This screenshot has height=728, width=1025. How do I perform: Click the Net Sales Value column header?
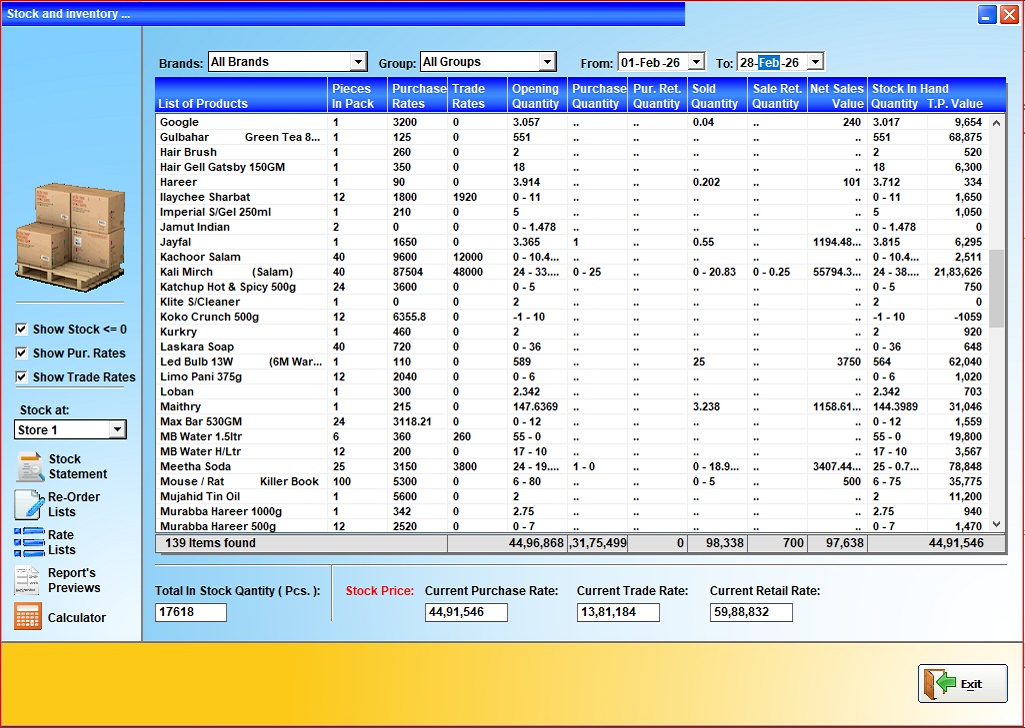point(837,95)
